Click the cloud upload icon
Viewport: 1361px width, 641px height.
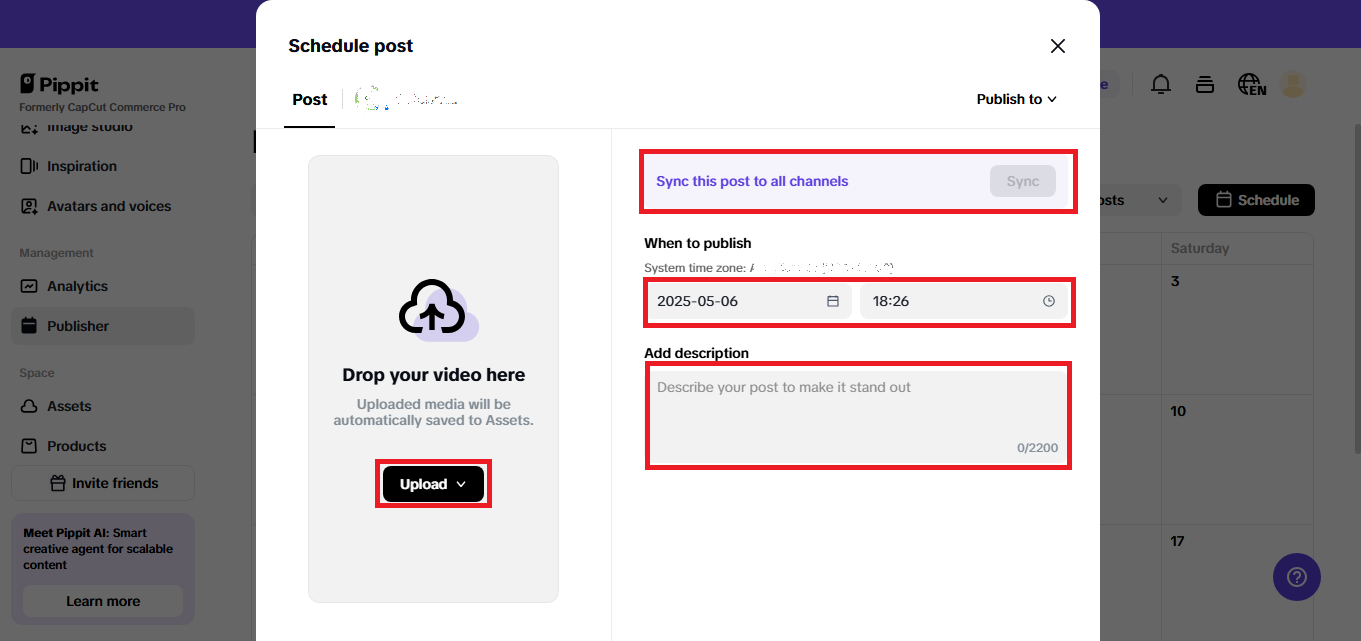point(433,310)
